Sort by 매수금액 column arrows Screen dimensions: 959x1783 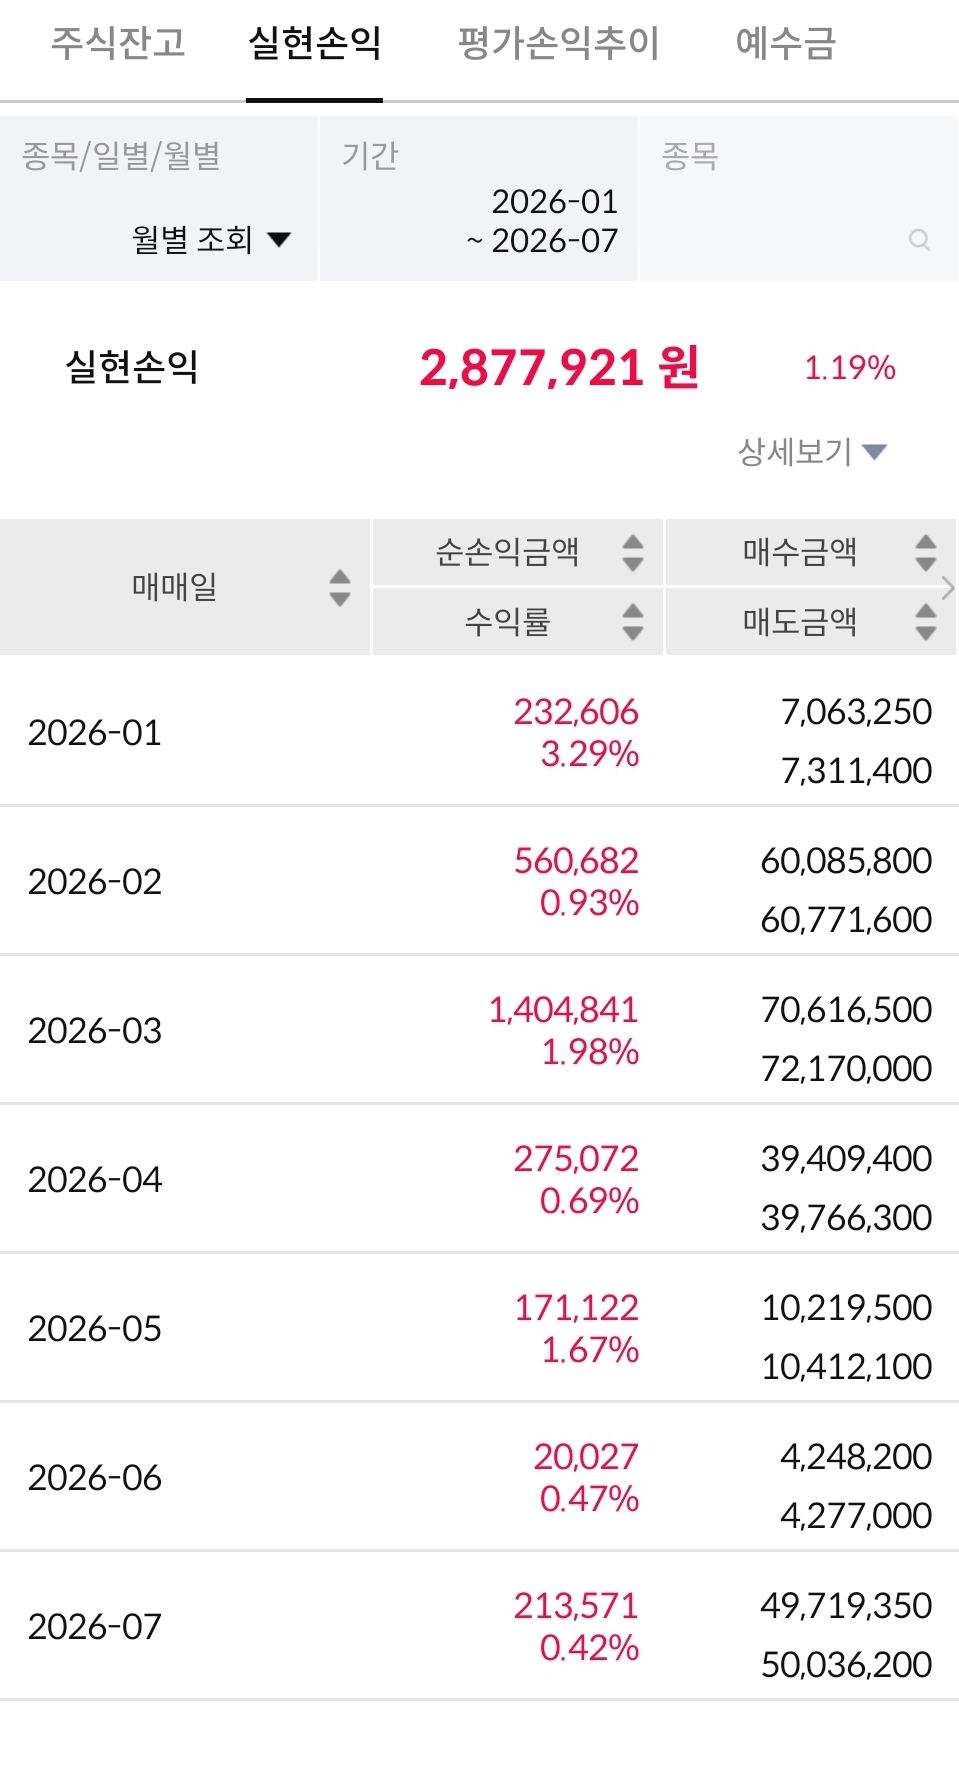(926, 552)
